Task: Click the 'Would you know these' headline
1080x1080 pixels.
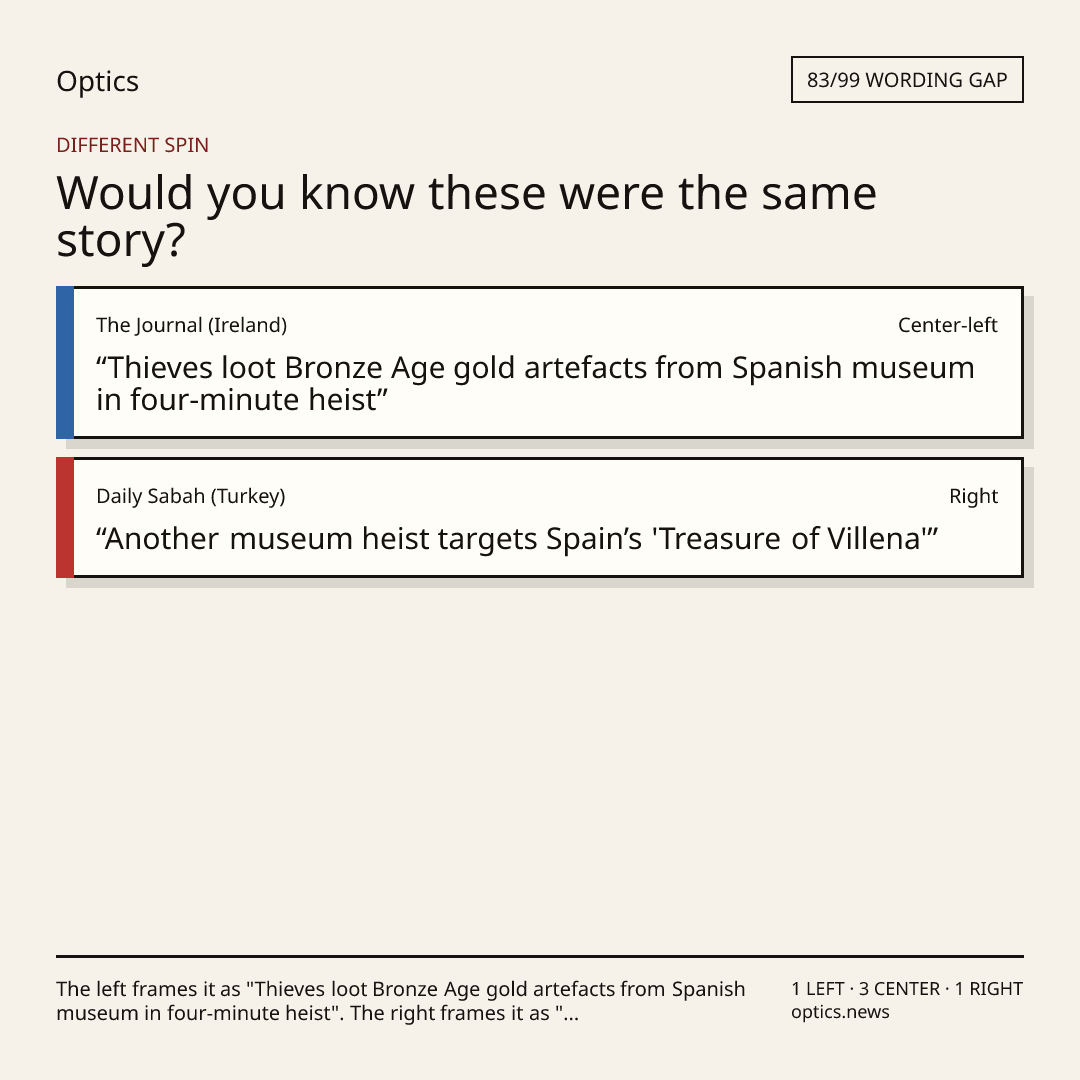Action: (x=466, y=216)
